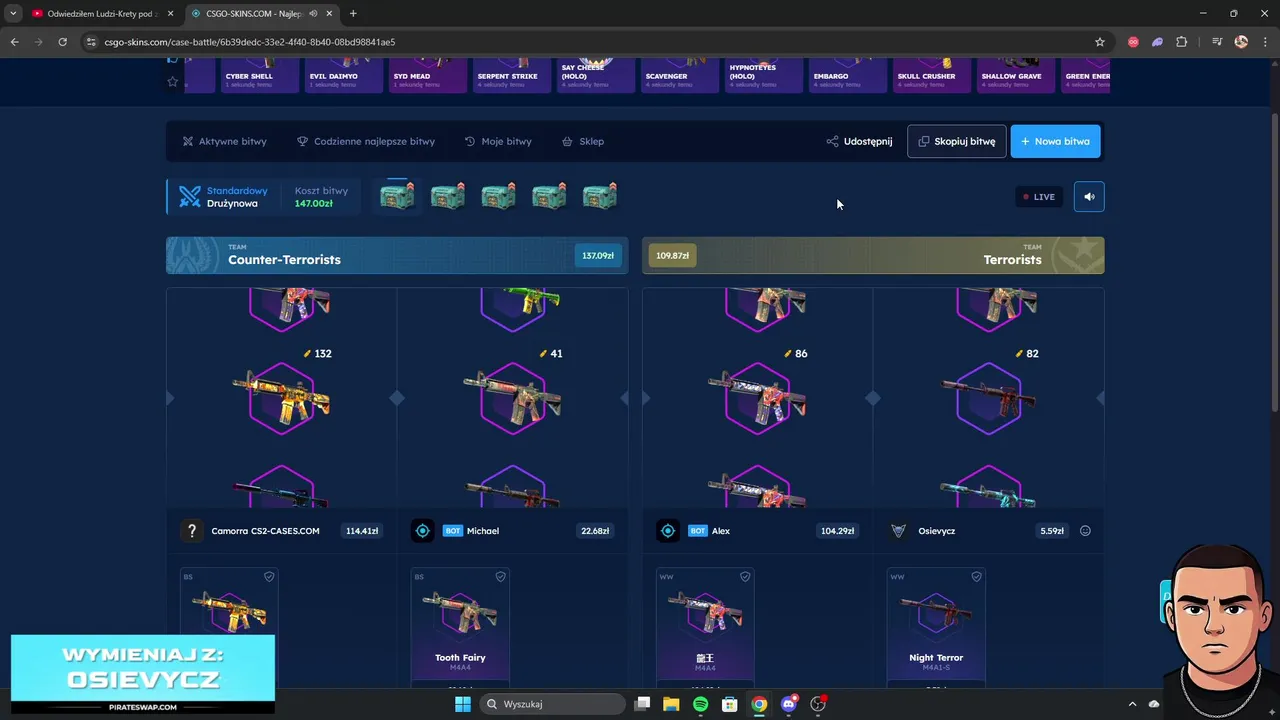Viewport: 1280px width, 720px height.
Task: Click shield icon on Camorra's item card
Action: (269, 577)
